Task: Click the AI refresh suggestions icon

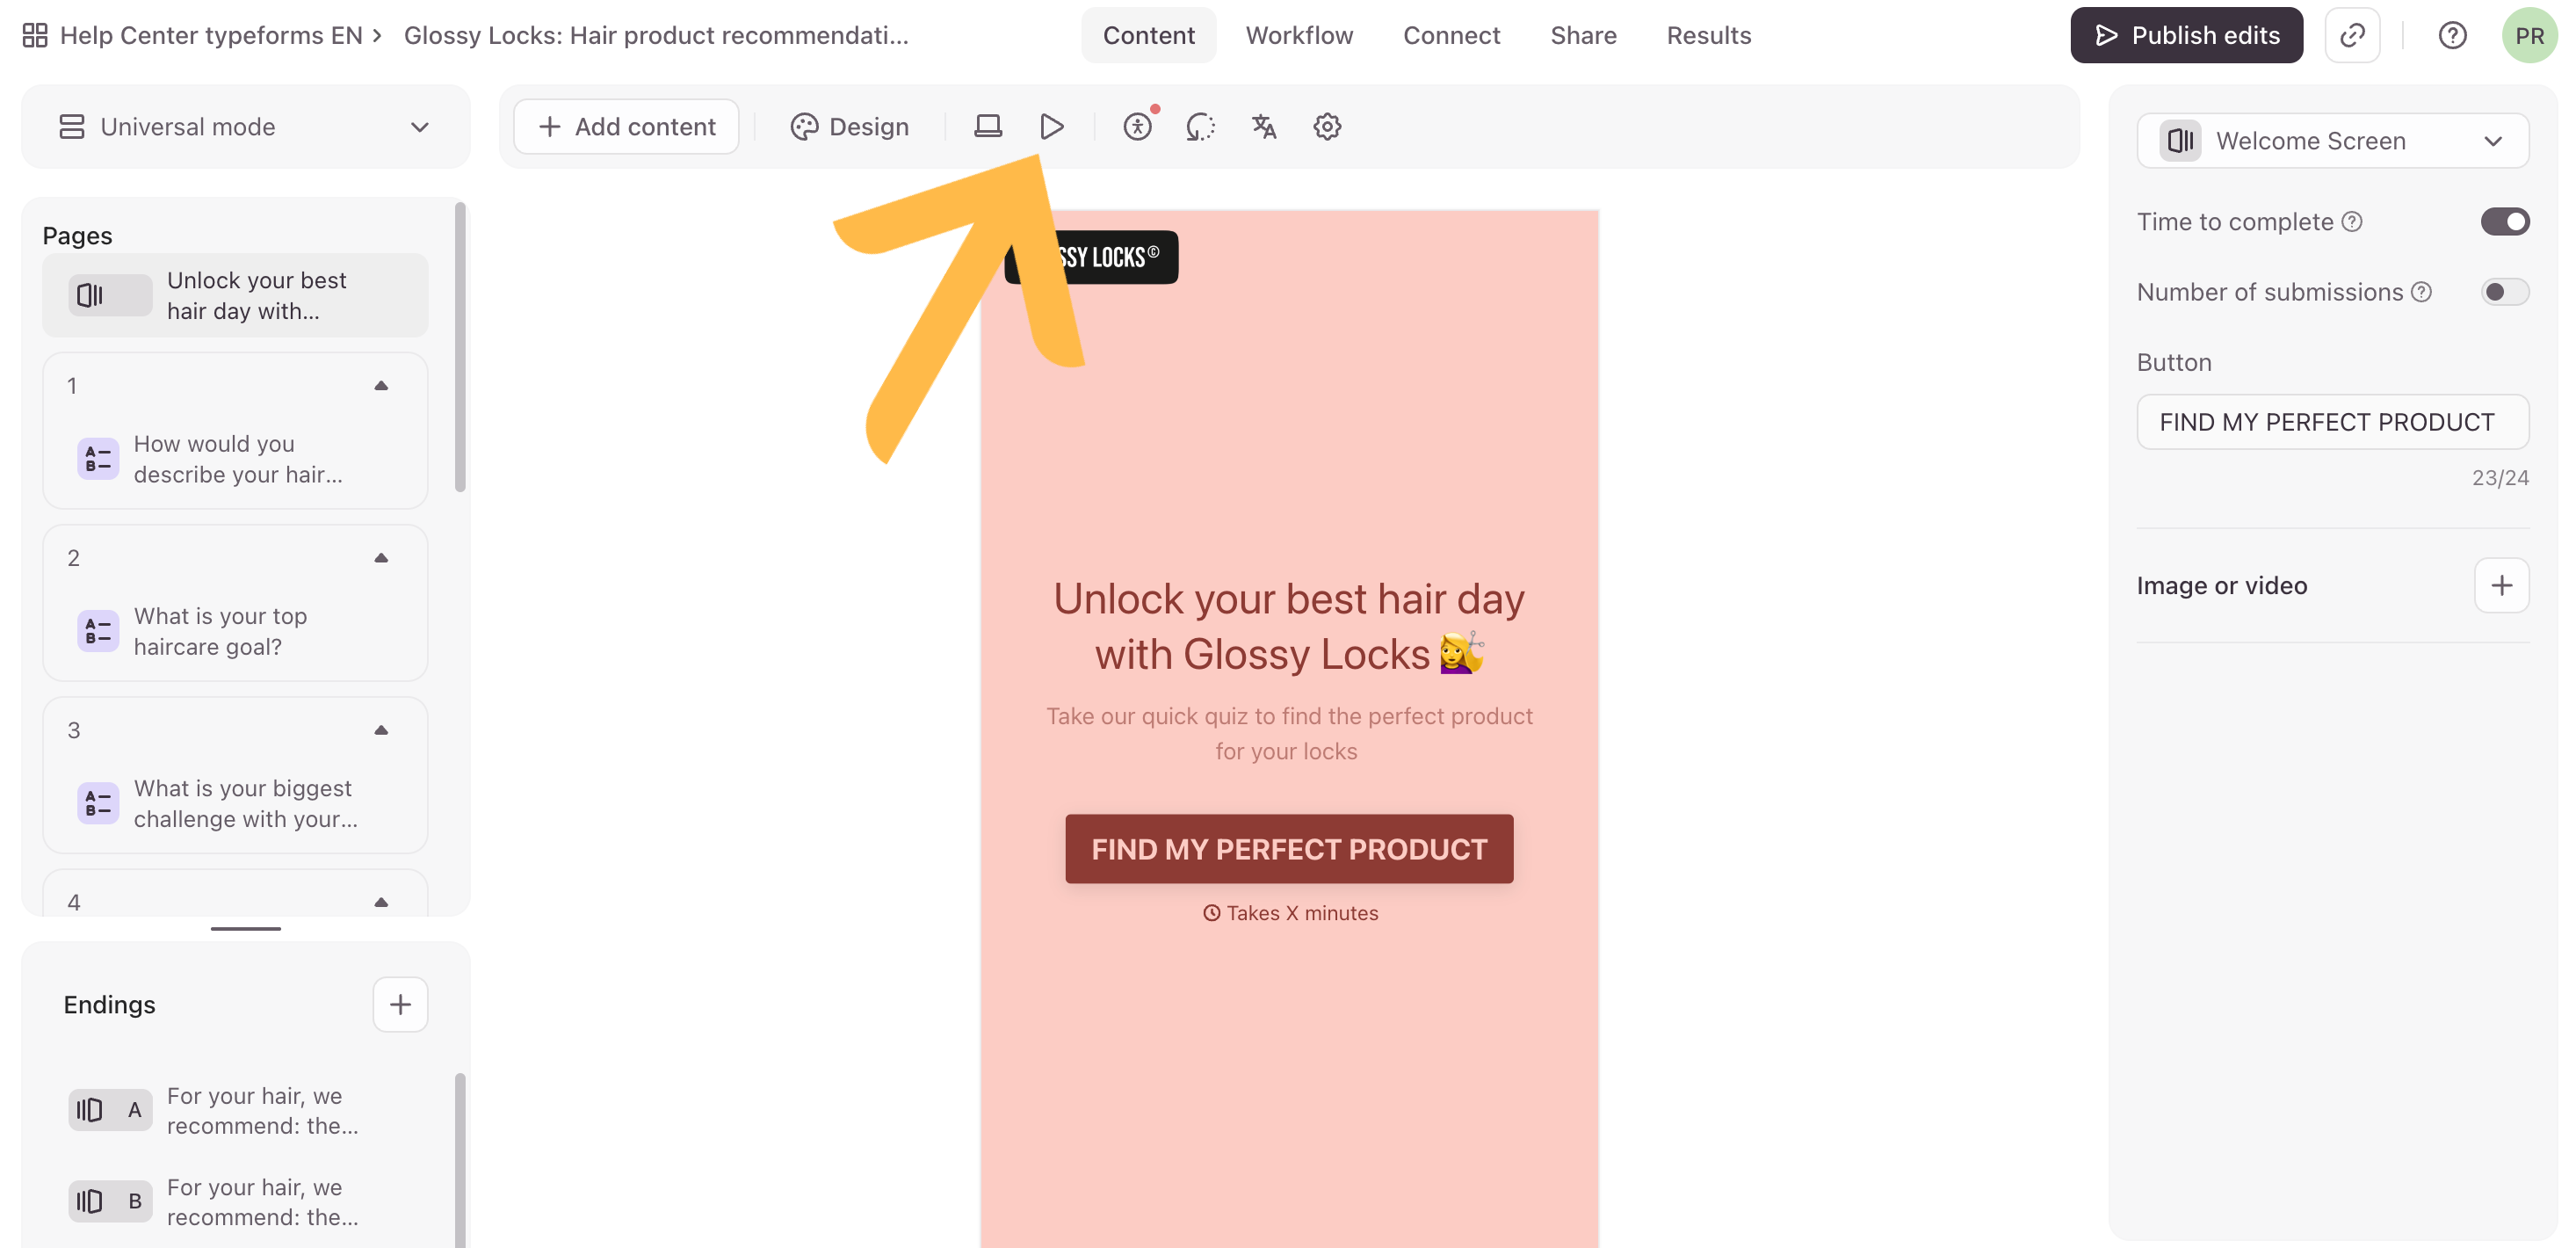Action: 1200,127
